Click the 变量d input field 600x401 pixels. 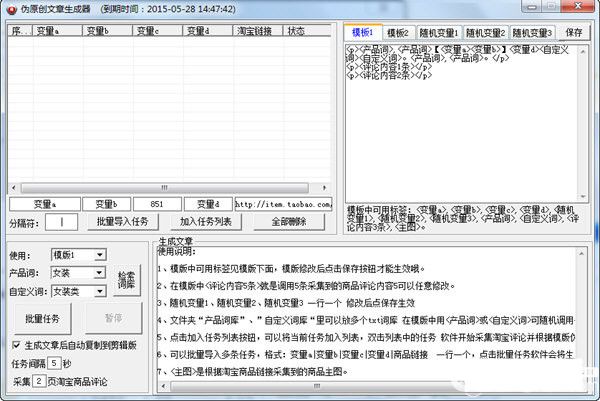pos(208,204)
